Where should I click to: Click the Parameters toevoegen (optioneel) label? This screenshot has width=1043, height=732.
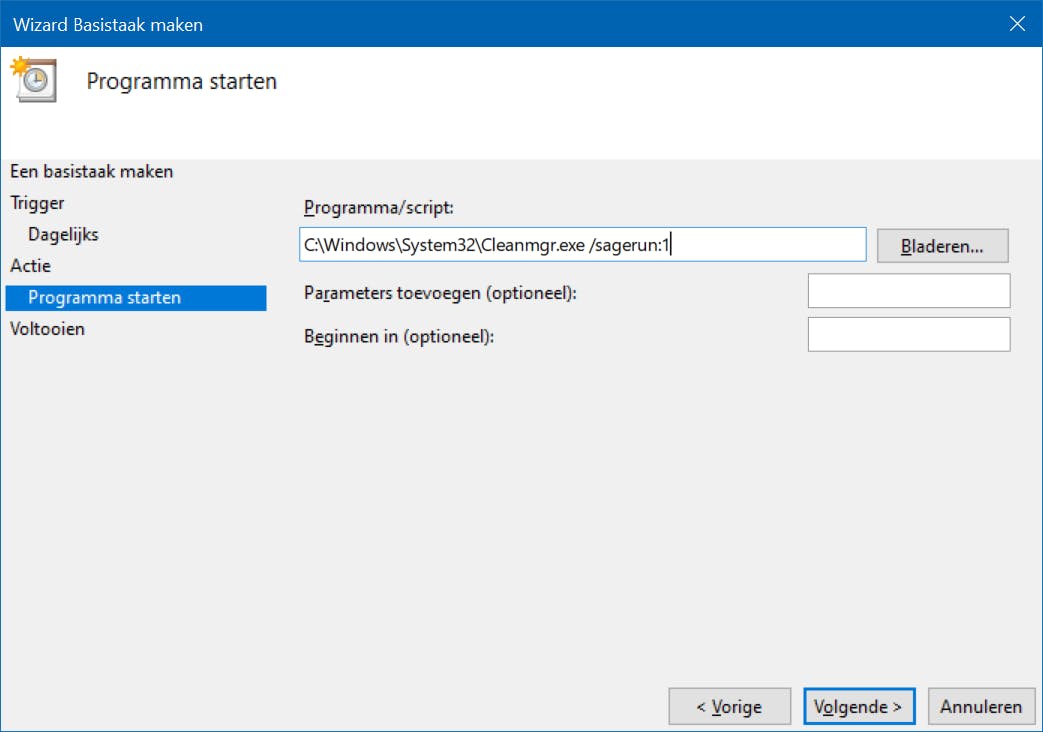tap(441, 294)
